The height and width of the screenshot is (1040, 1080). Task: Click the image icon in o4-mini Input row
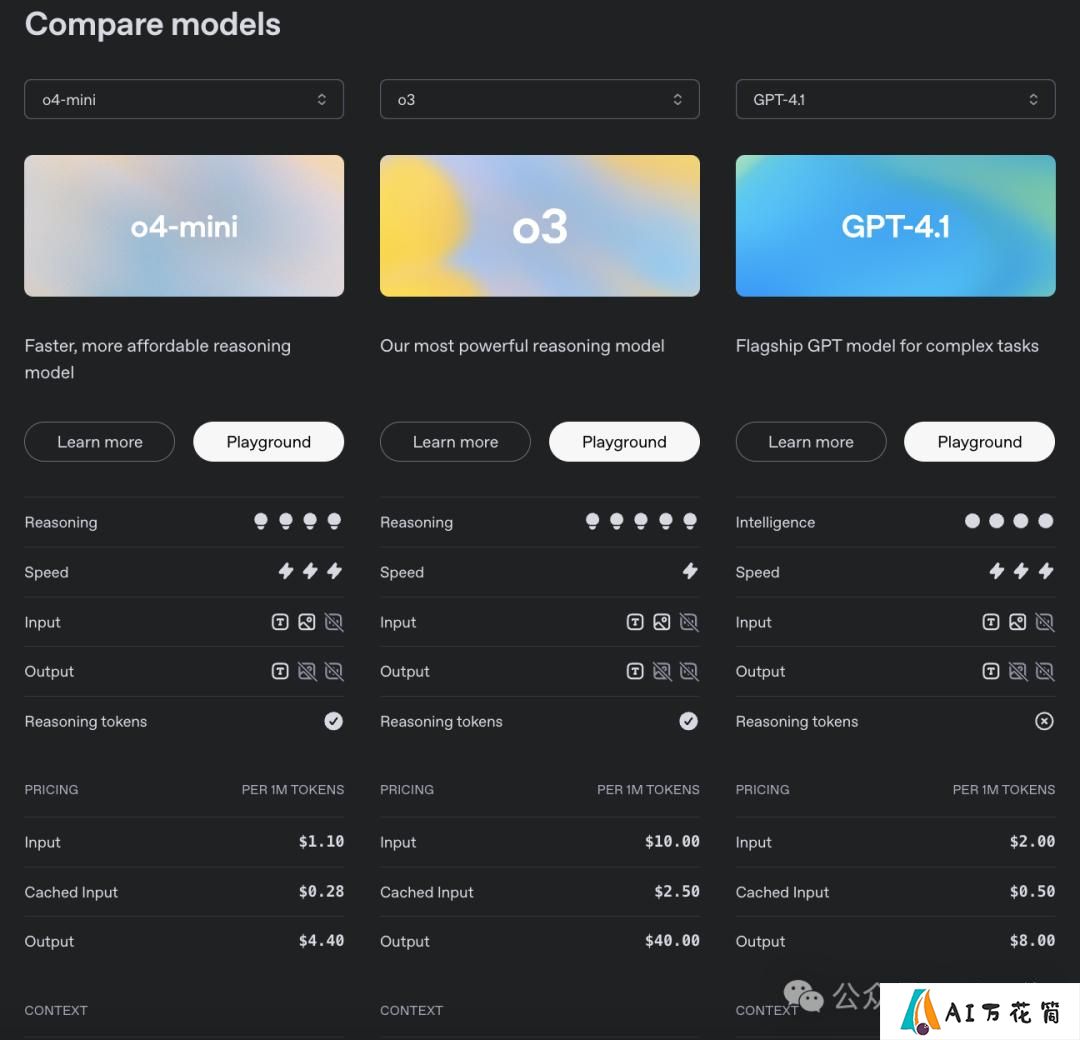pos(307,622)
